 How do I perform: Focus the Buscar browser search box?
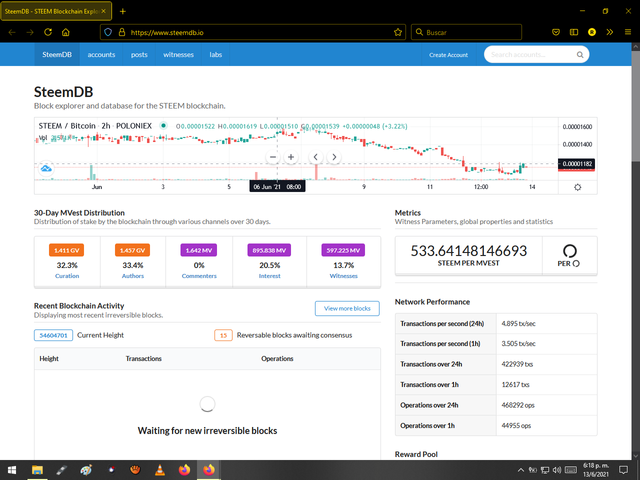[x=466, y=32]
